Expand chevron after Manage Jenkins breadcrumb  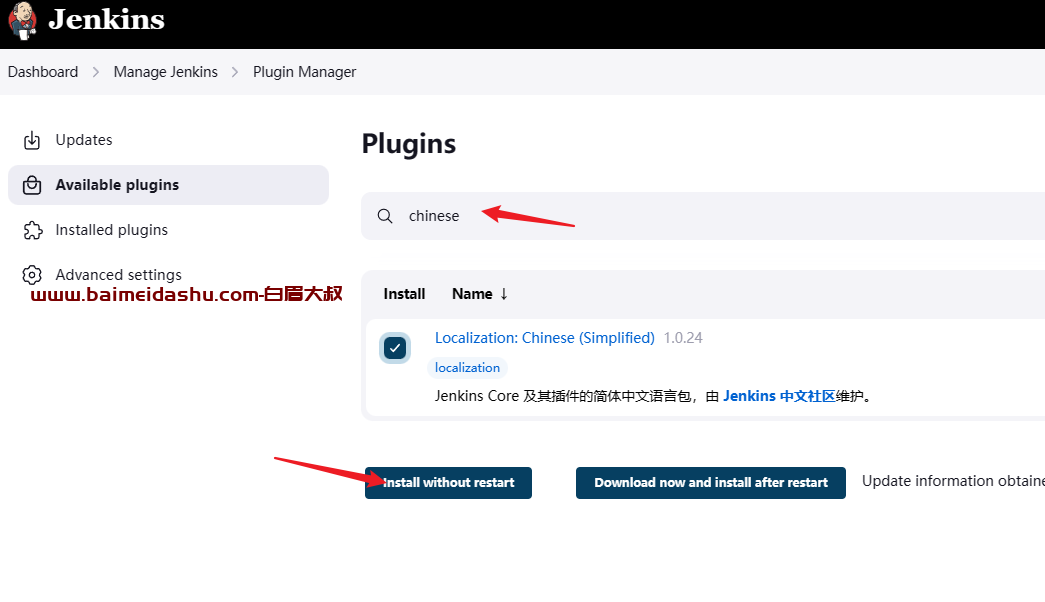[x=235, y=72]
